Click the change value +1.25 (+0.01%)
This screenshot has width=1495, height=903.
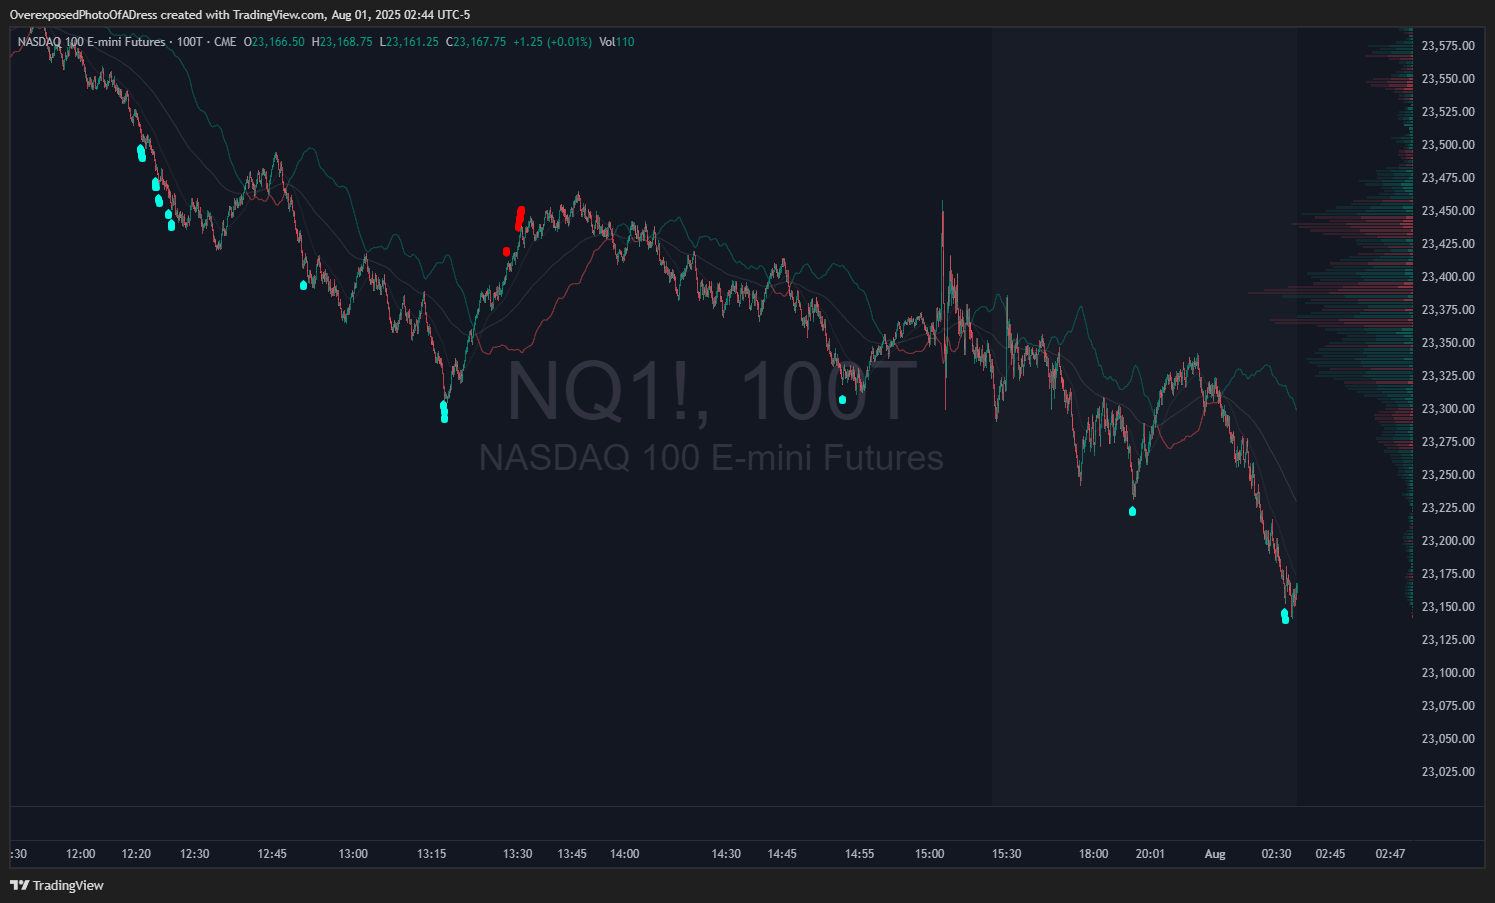coord(552,42)
